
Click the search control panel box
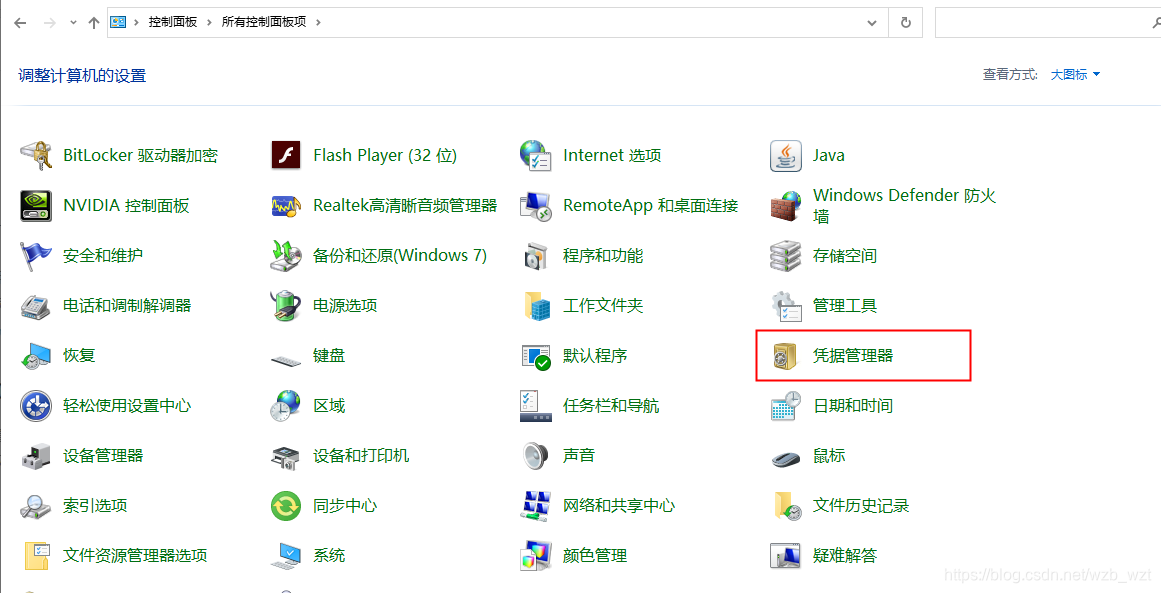point(1048,23)
